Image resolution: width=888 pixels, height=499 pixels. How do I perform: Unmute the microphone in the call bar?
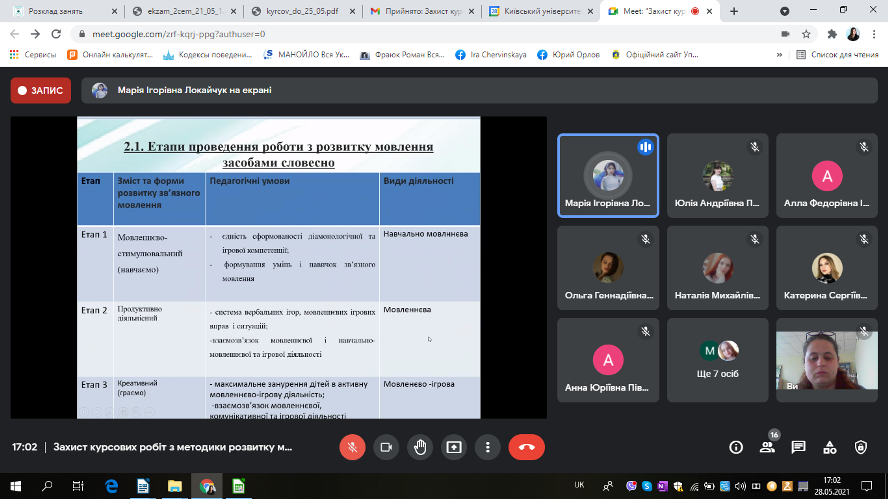[x=351, y=447]
